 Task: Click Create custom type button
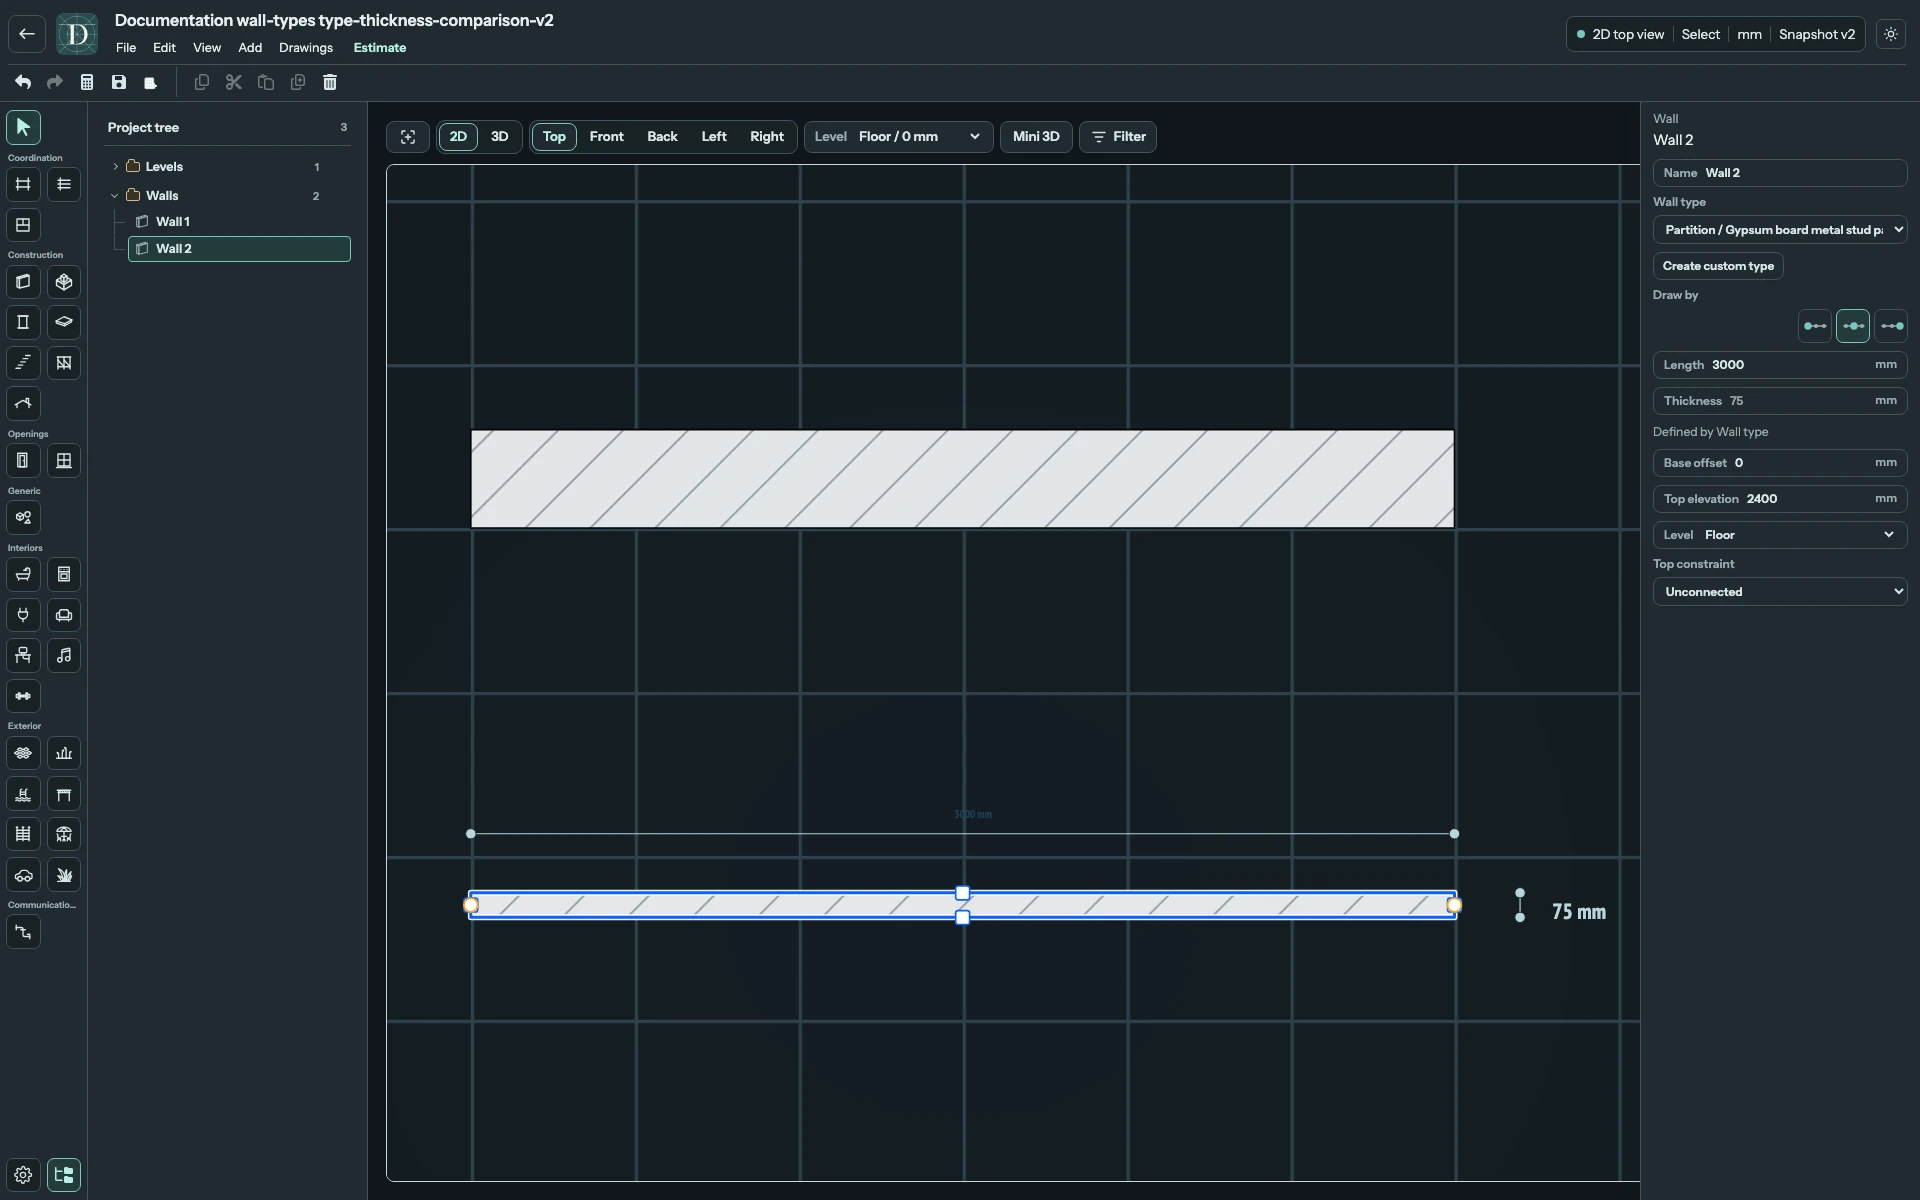click(x=1718, y=266)
